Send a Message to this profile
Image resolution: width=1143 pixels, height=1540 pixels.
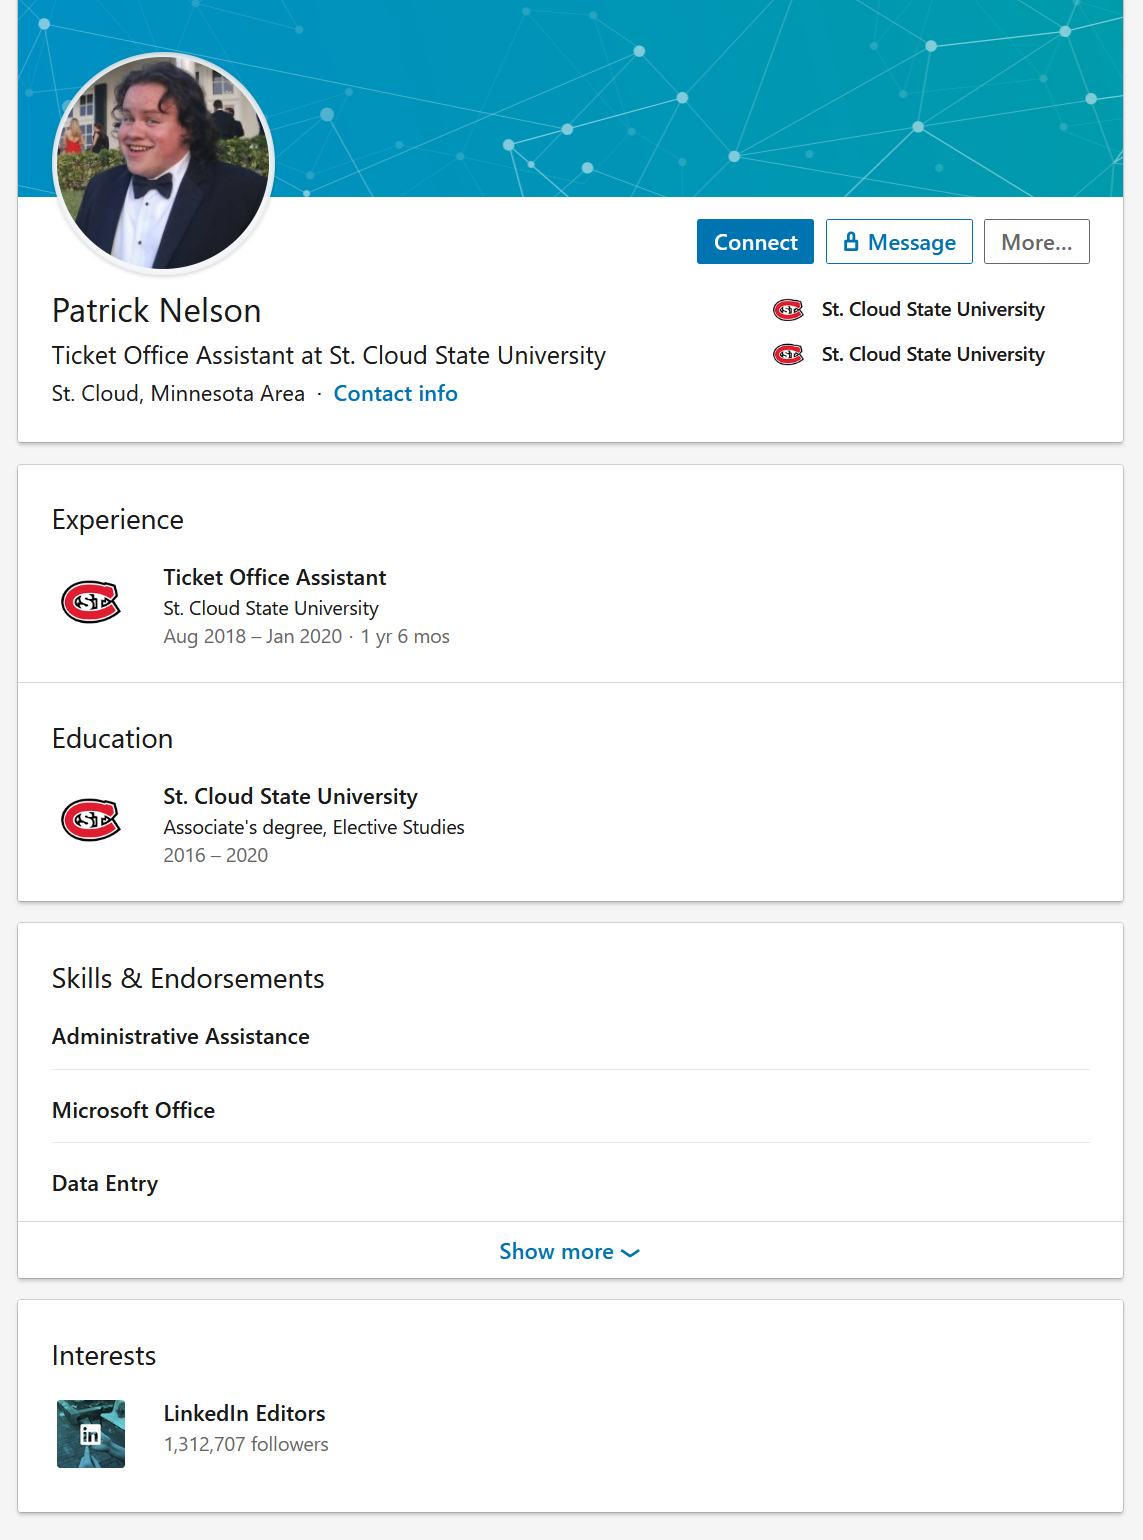[x=899, y=242]
